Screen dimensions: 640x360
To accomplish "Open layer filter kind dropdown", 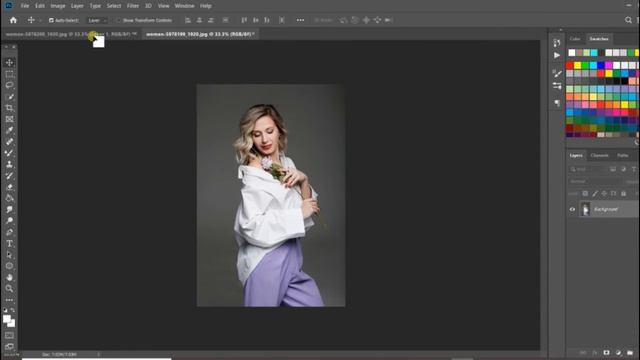I will click(x=587, y=169).
